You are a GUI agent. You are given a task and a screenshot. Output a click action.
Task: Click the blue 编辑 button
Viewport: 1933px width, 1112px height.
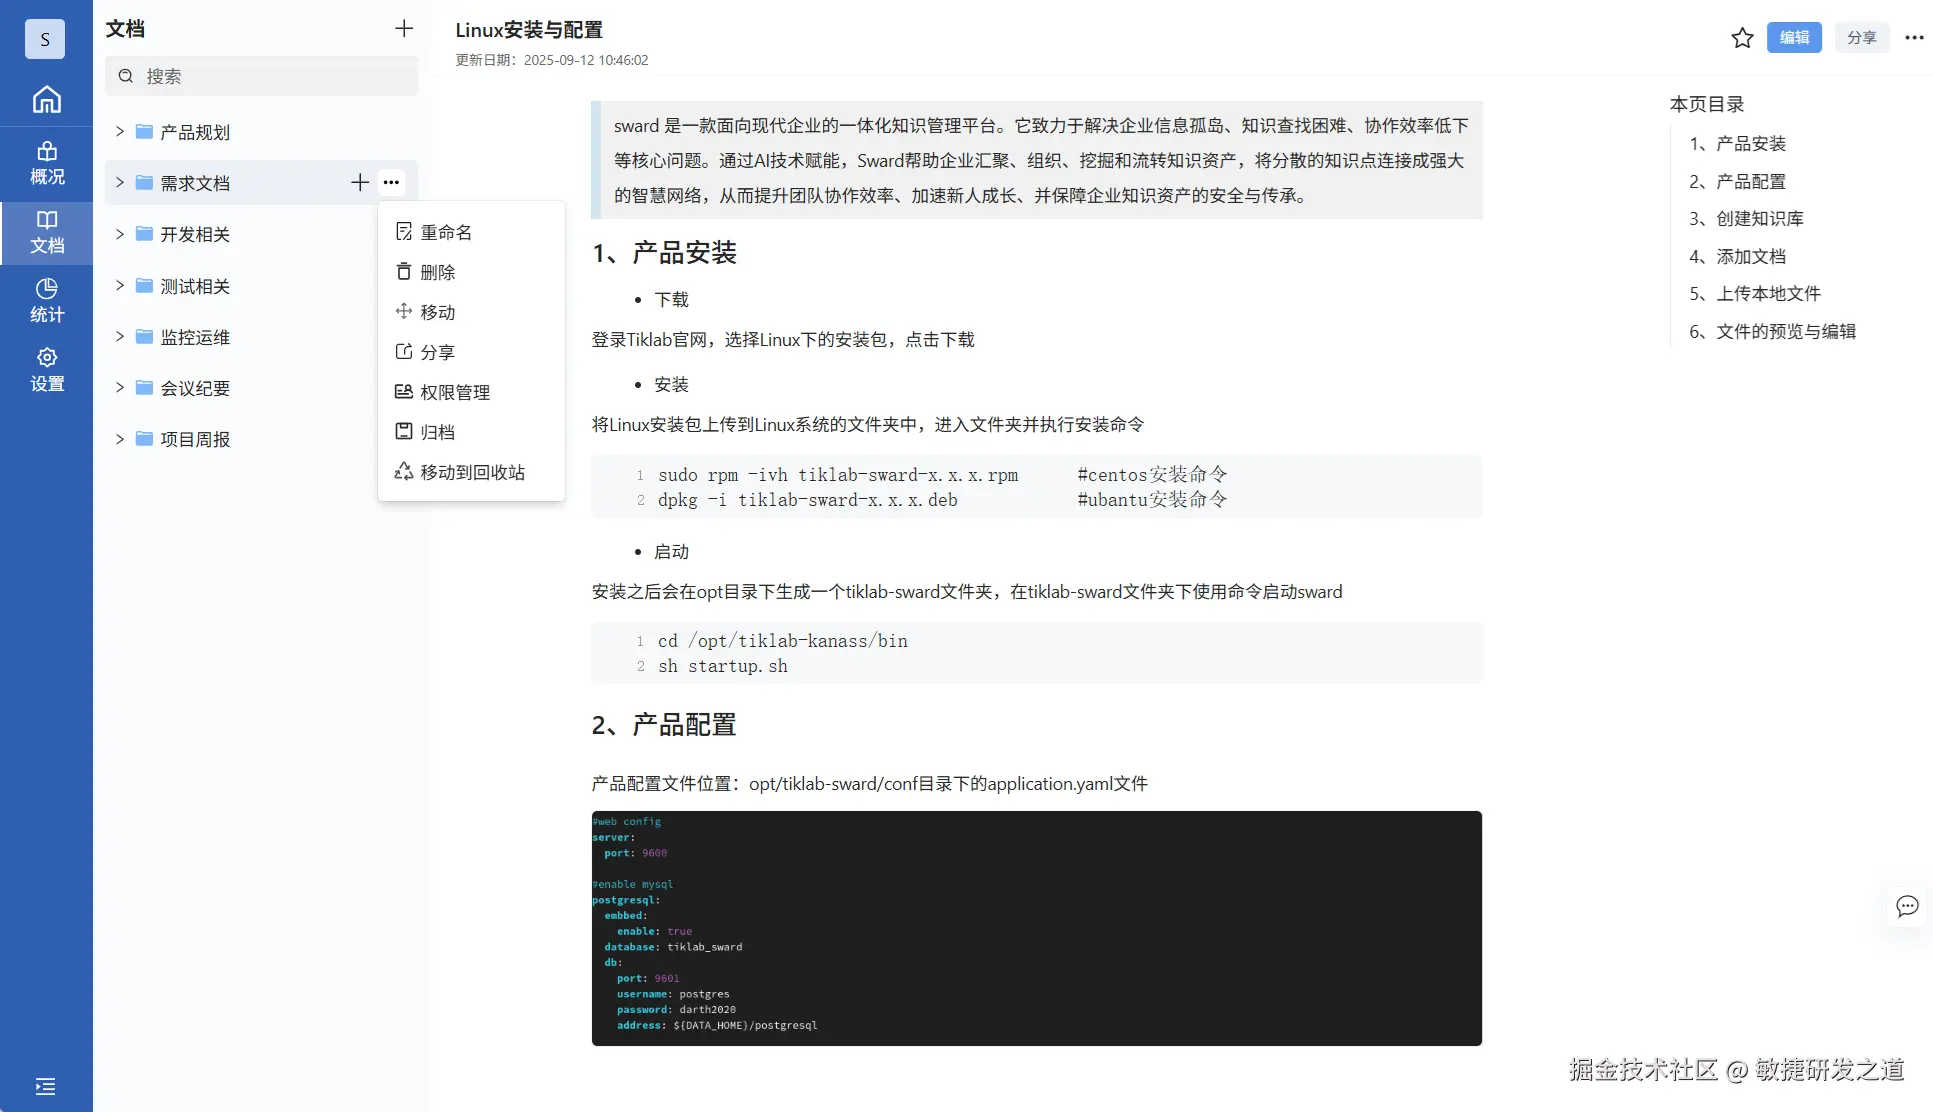coord(1794,38)
